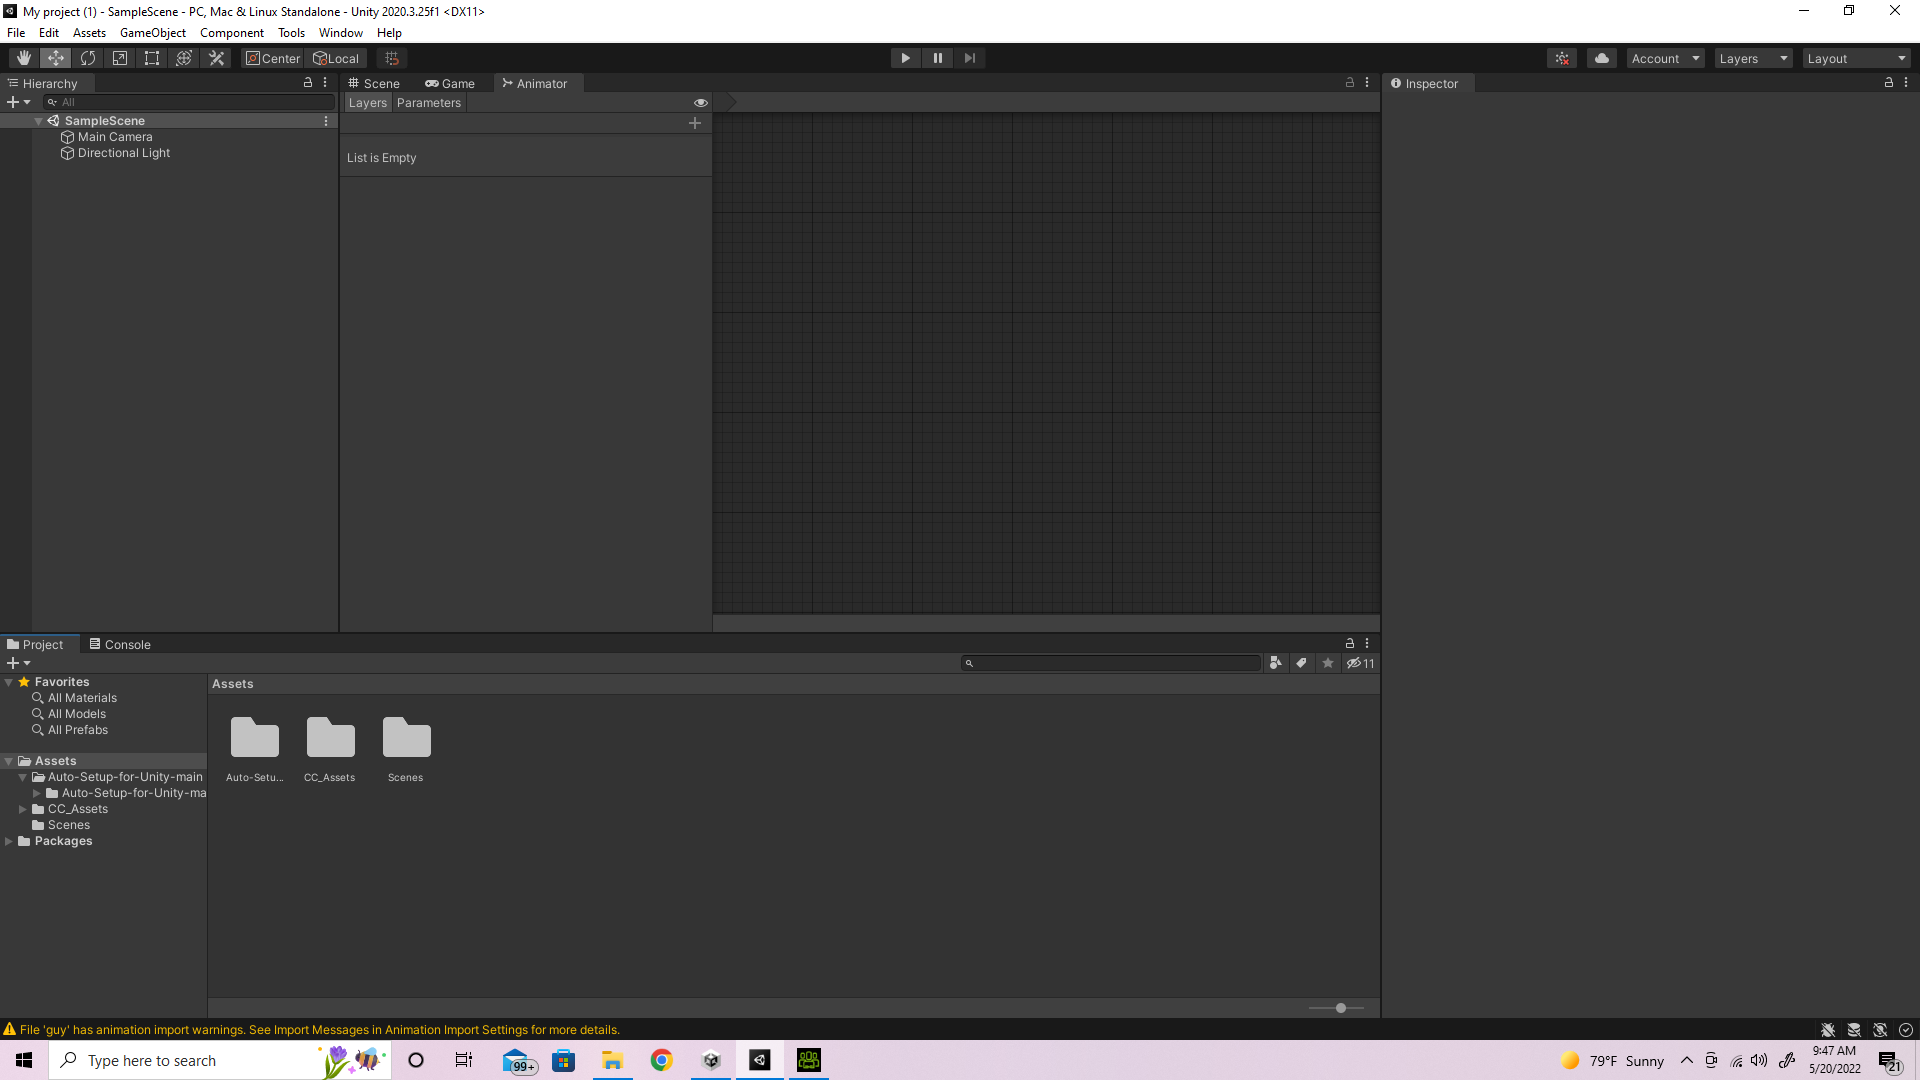1920x1080 pixels.
Task: Collapse the Favorites group
Action: pyautogui.click(x=9, y=682)
